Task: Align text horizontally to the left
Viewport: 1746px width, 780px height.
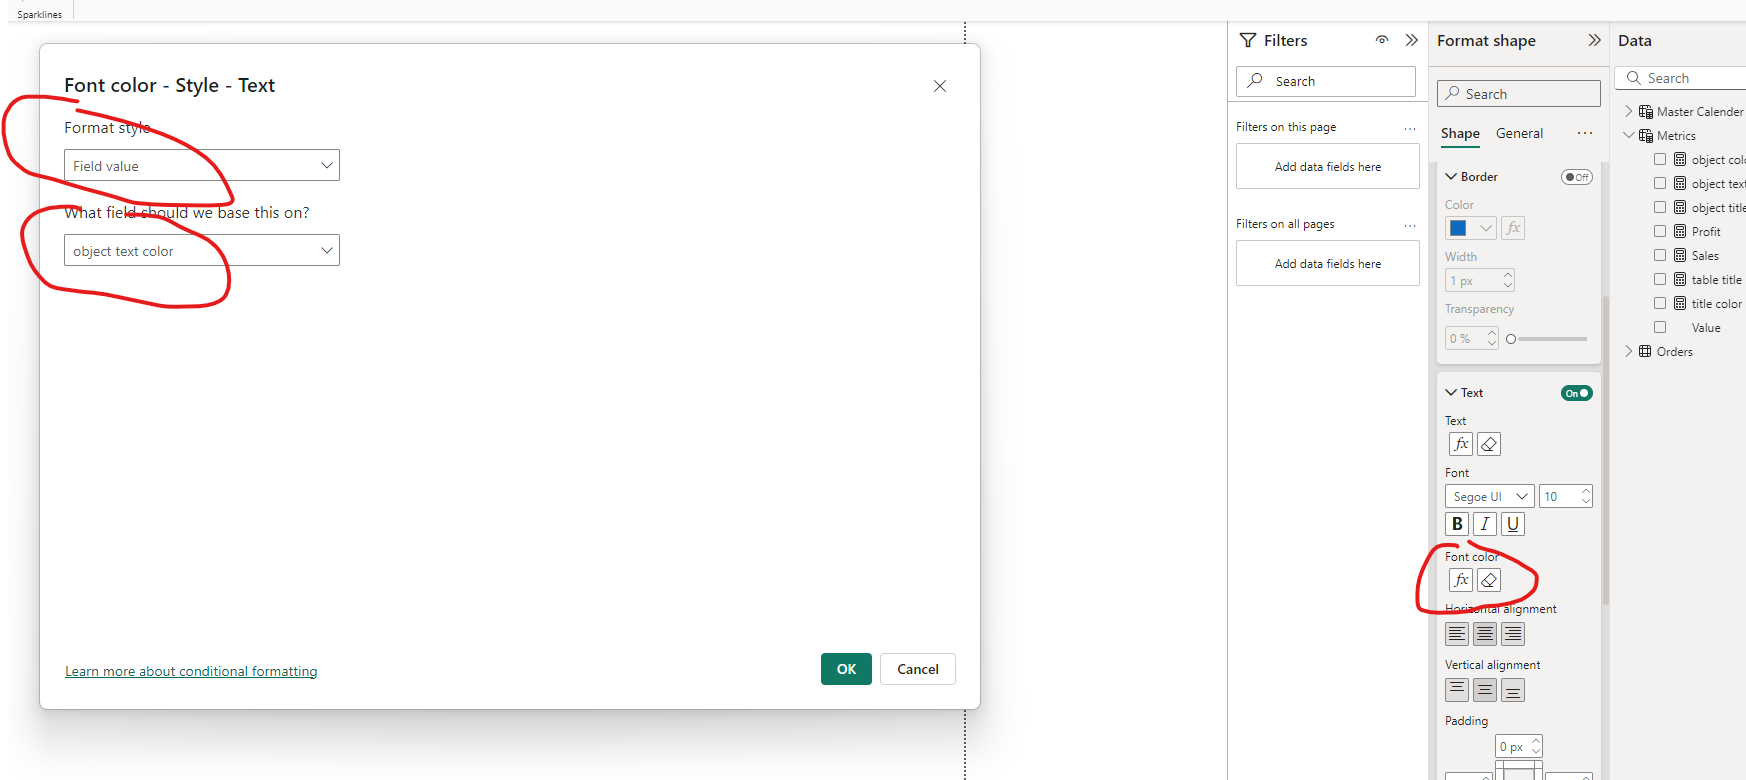Action: coord(1457,634)
